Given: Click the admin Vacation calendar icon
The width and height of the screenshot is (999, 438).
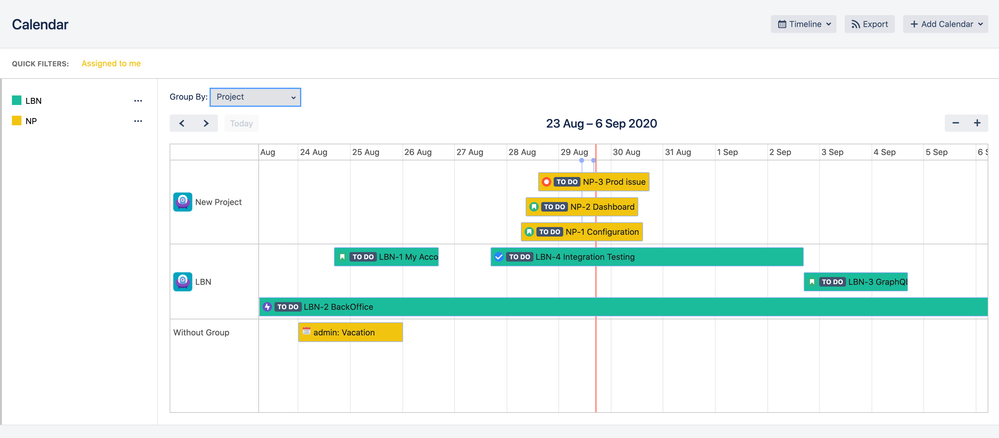Looking at the screenshot, I should tap(306, 332).
